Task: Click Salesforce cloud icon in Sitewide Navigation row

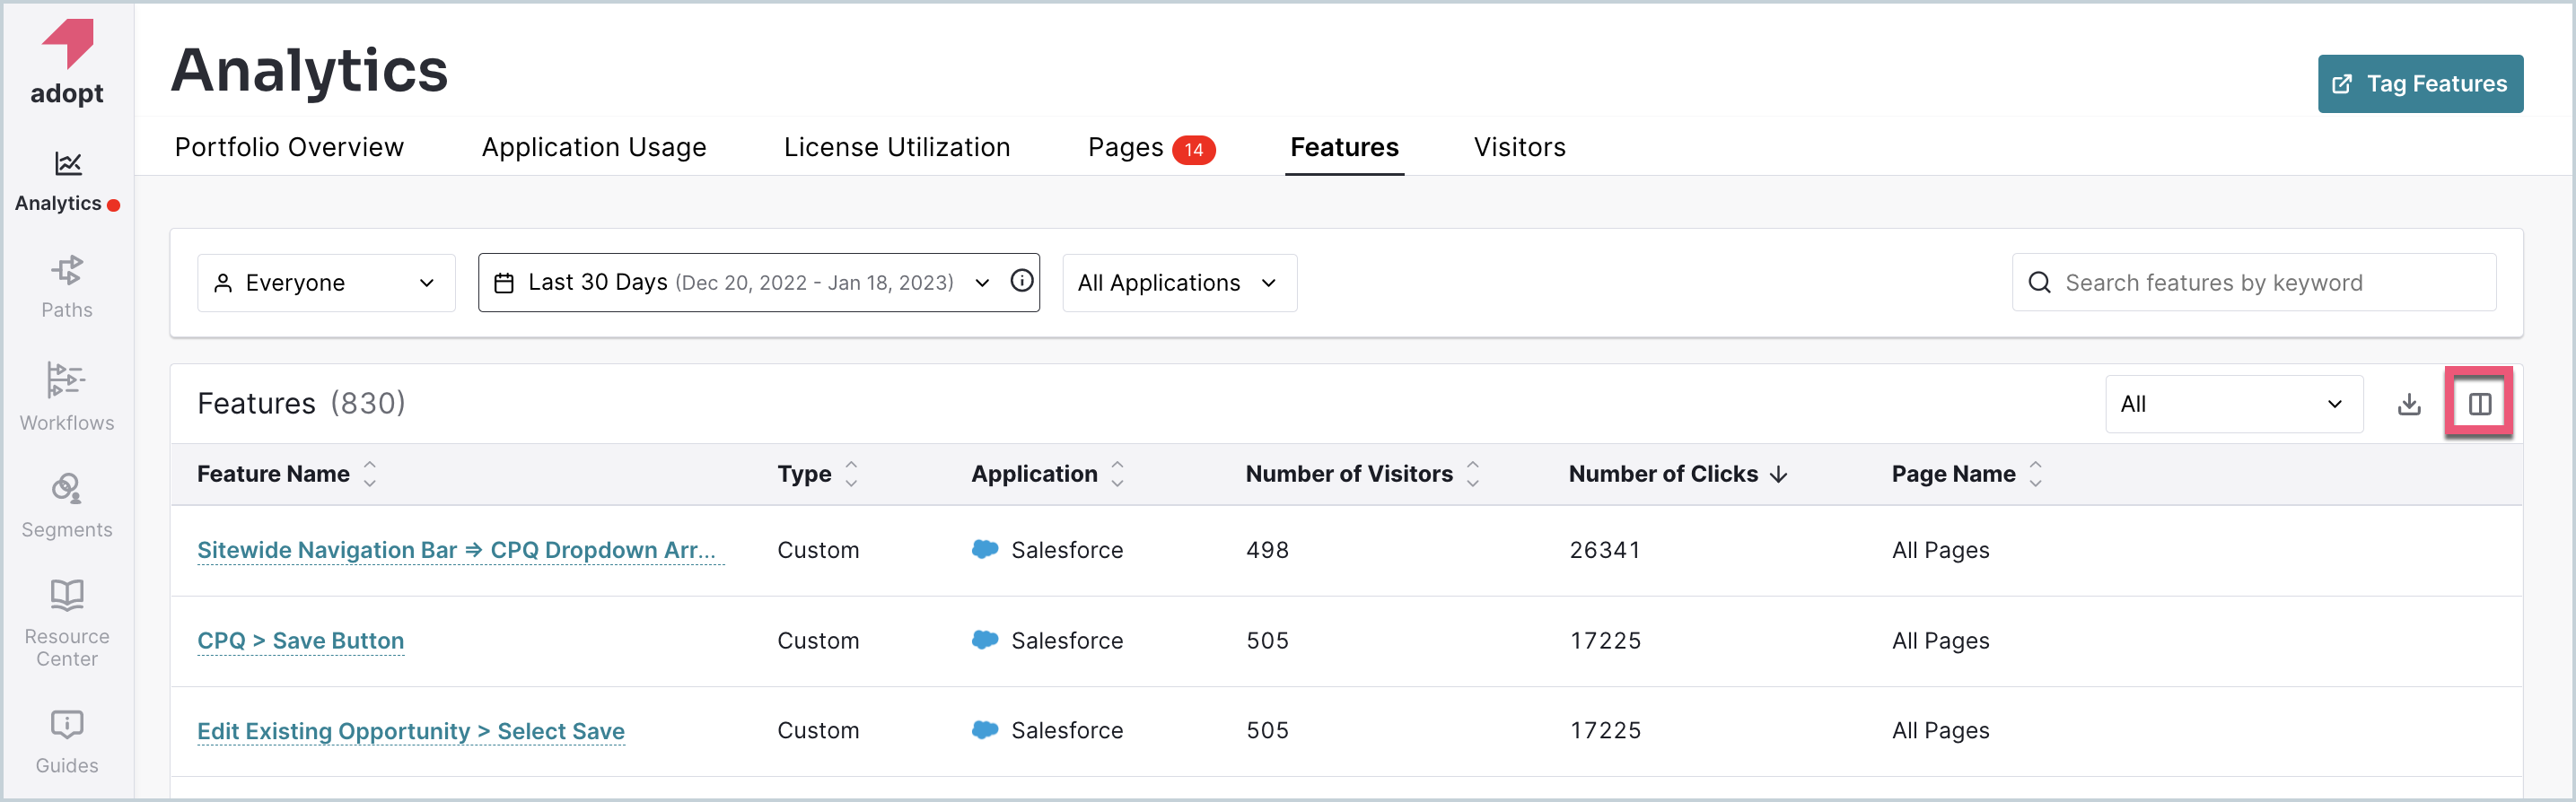Action: [985, 549]
